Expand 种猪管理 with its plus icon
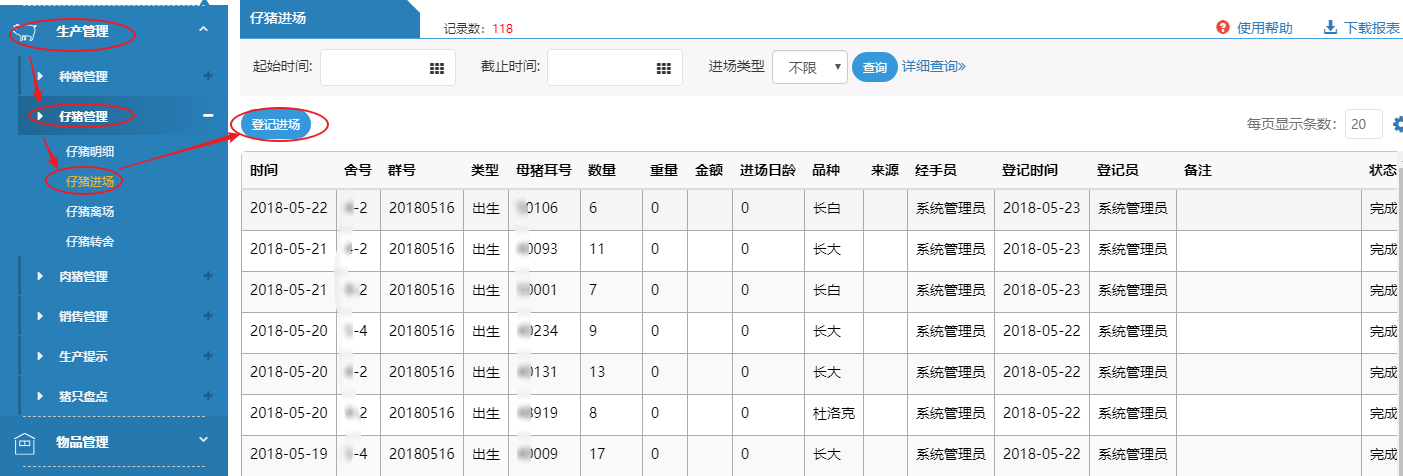The image size is (1403, 476). 208,76
